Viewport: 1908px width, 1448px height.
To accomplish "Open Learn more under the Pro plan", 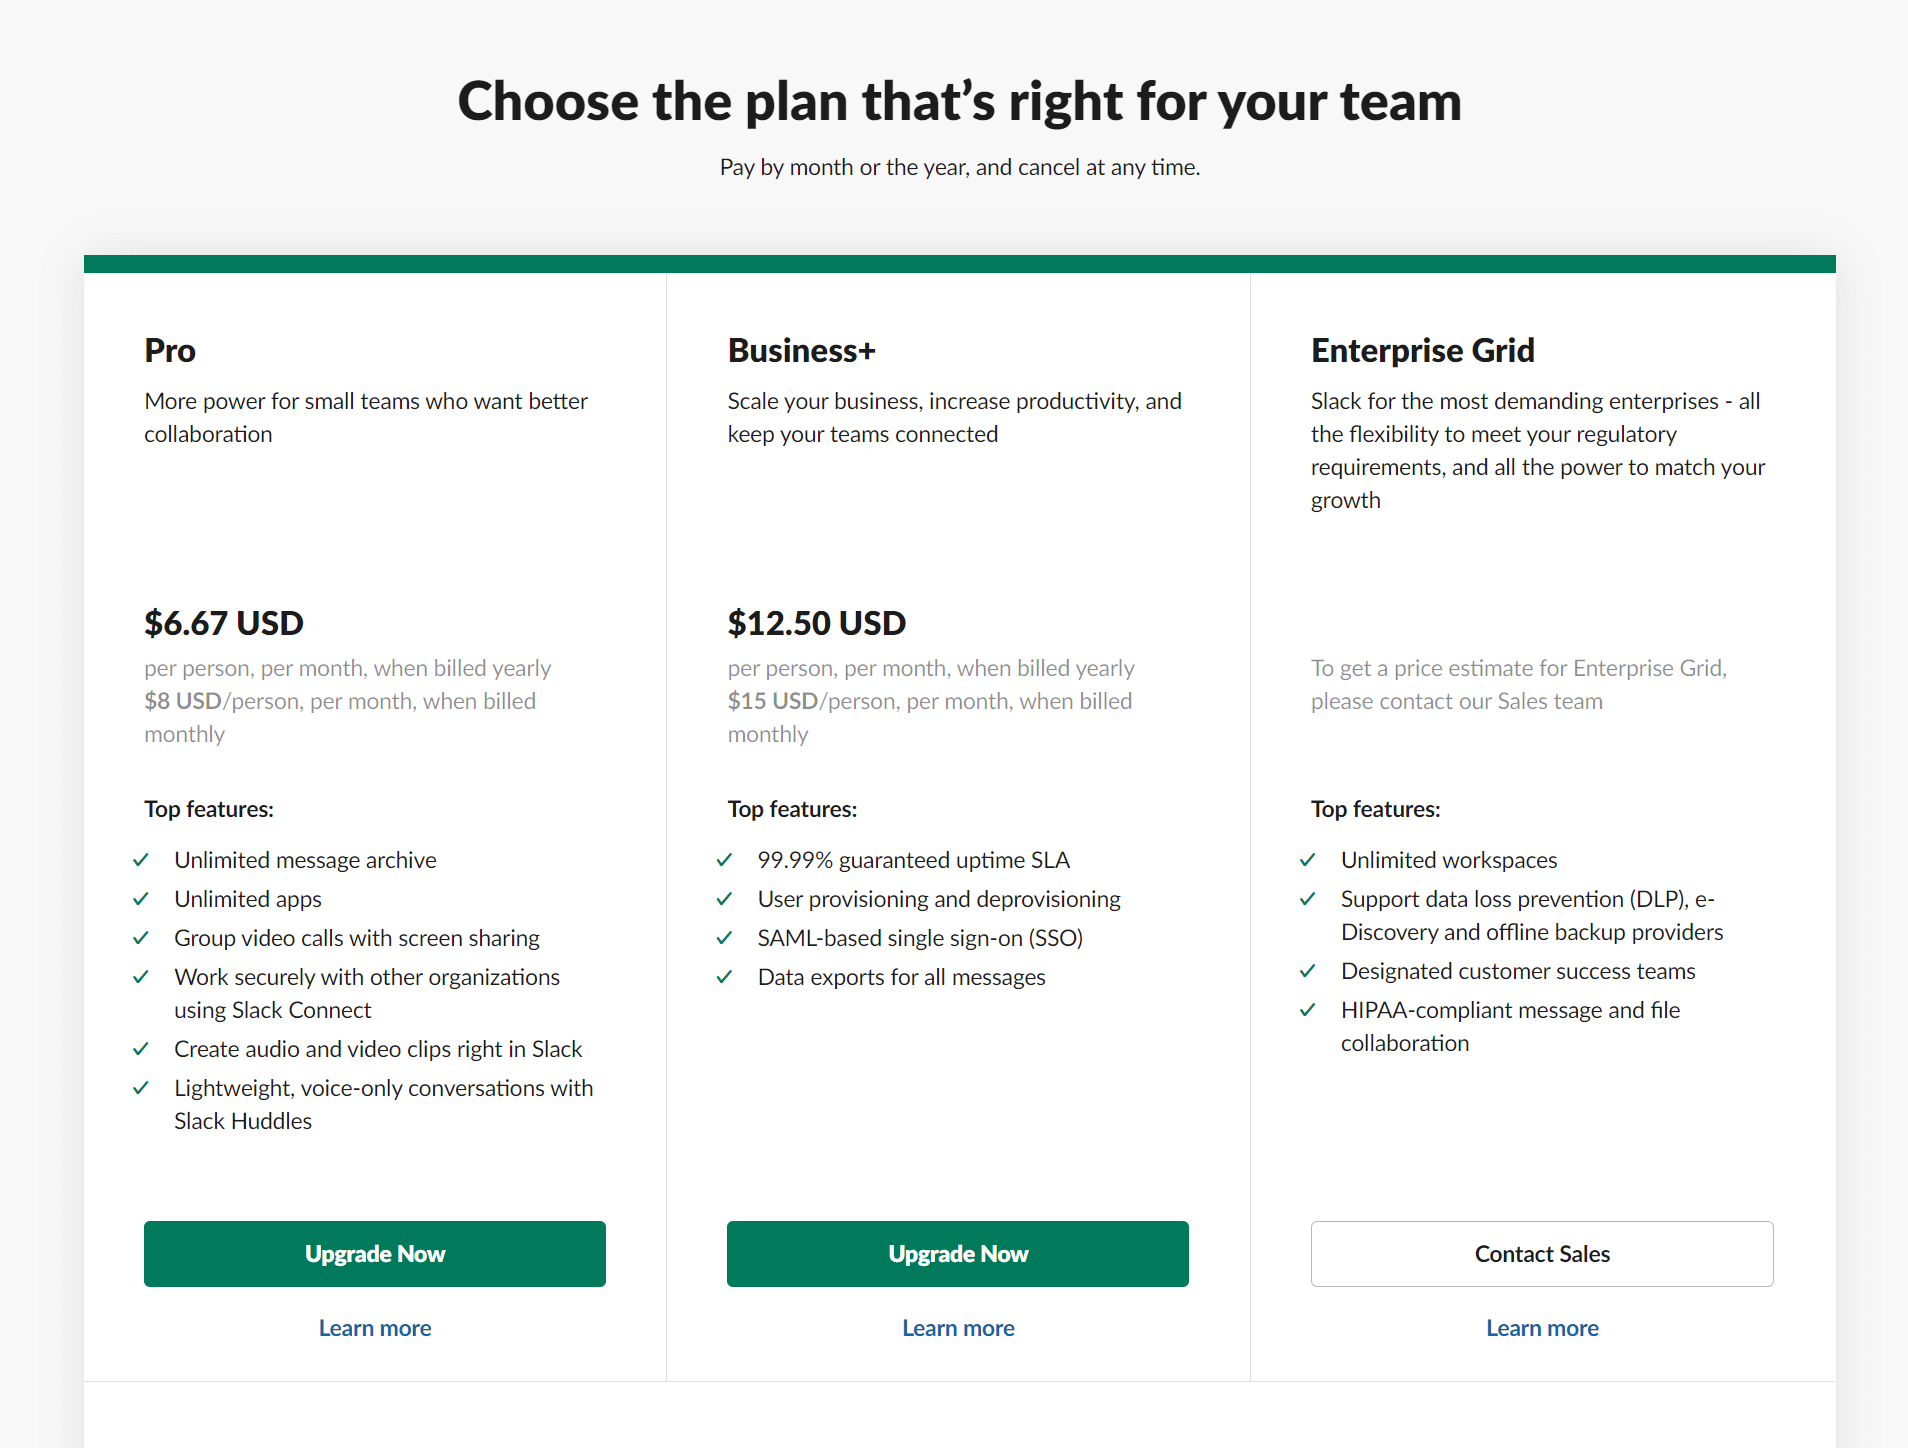I will tap(375, 1328).
